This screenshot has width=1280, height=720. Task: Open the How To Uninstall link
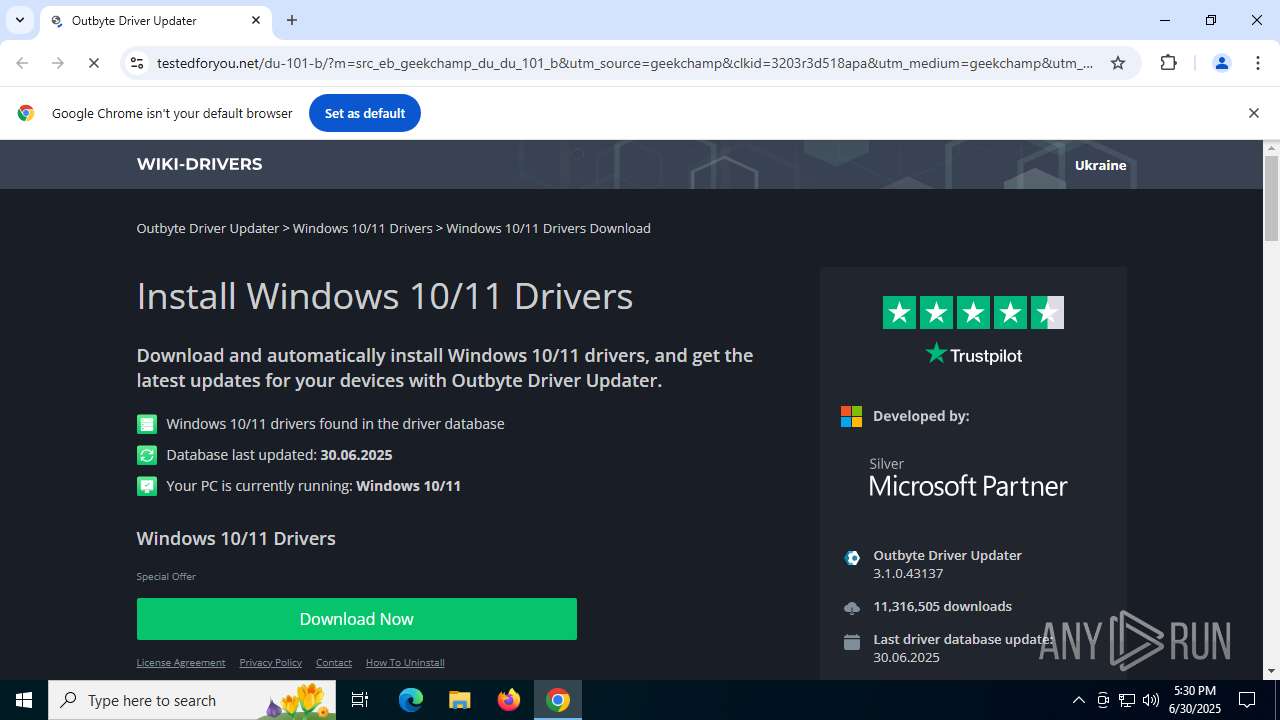click(x=405, y=662)
